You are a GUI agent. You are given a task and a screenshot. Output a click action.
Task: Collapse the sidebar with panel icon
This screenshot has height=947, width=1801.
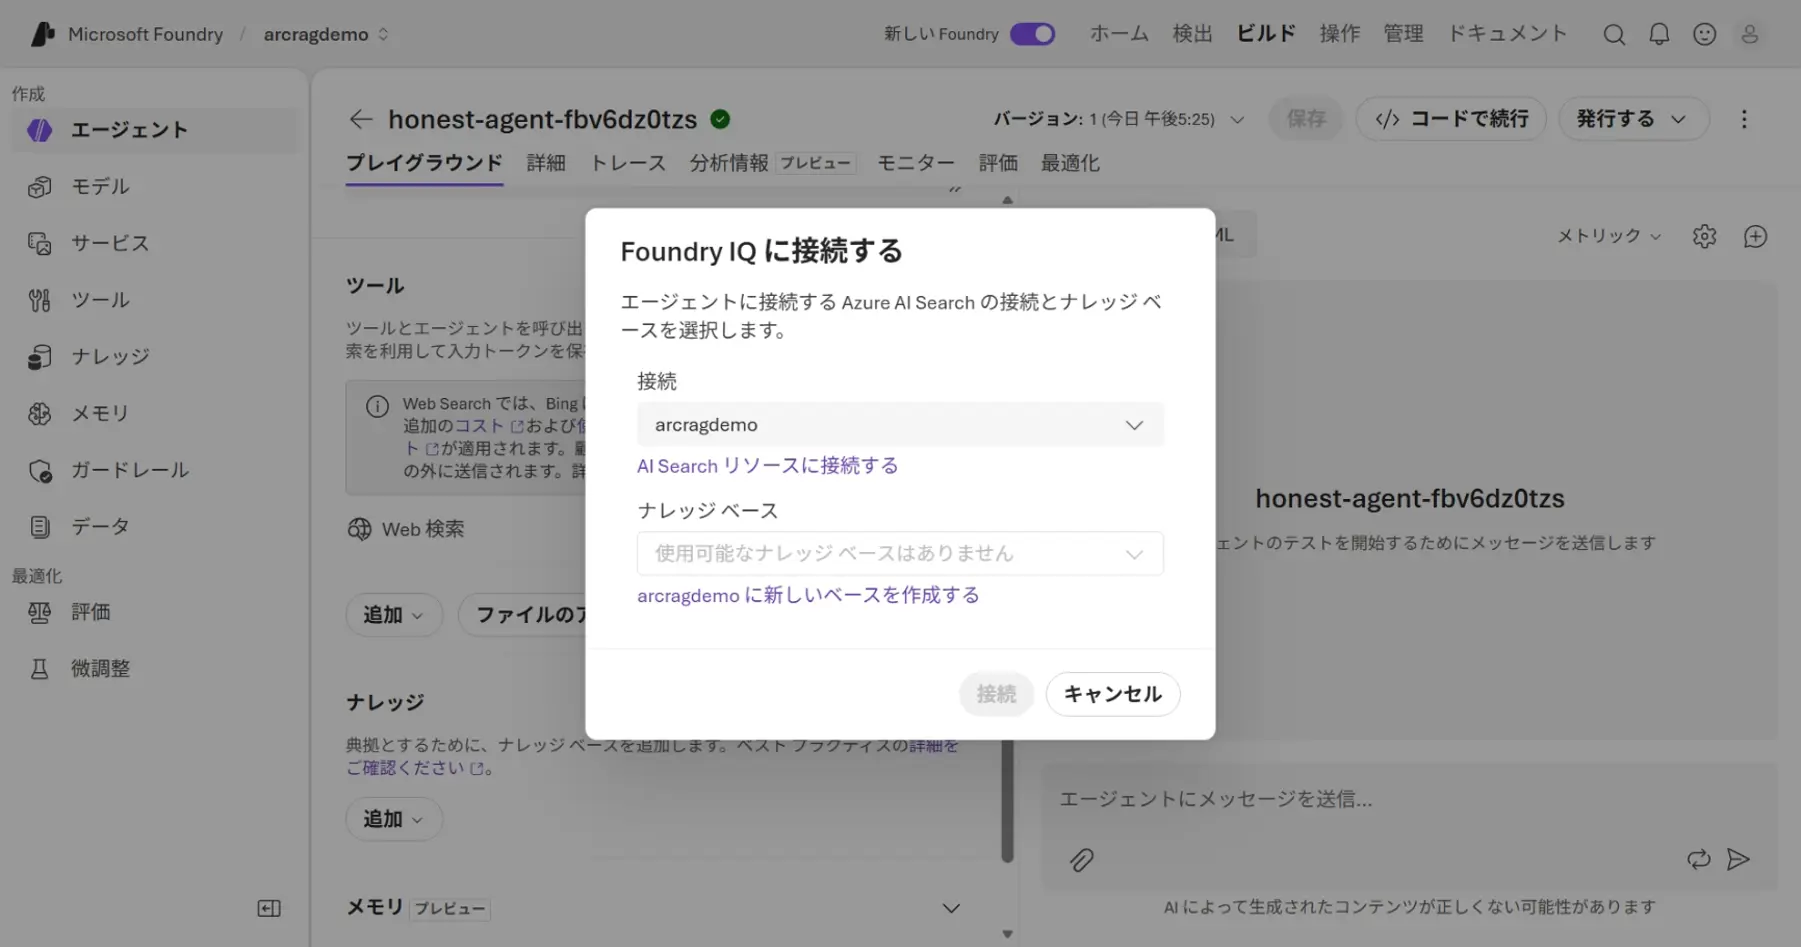269,908
